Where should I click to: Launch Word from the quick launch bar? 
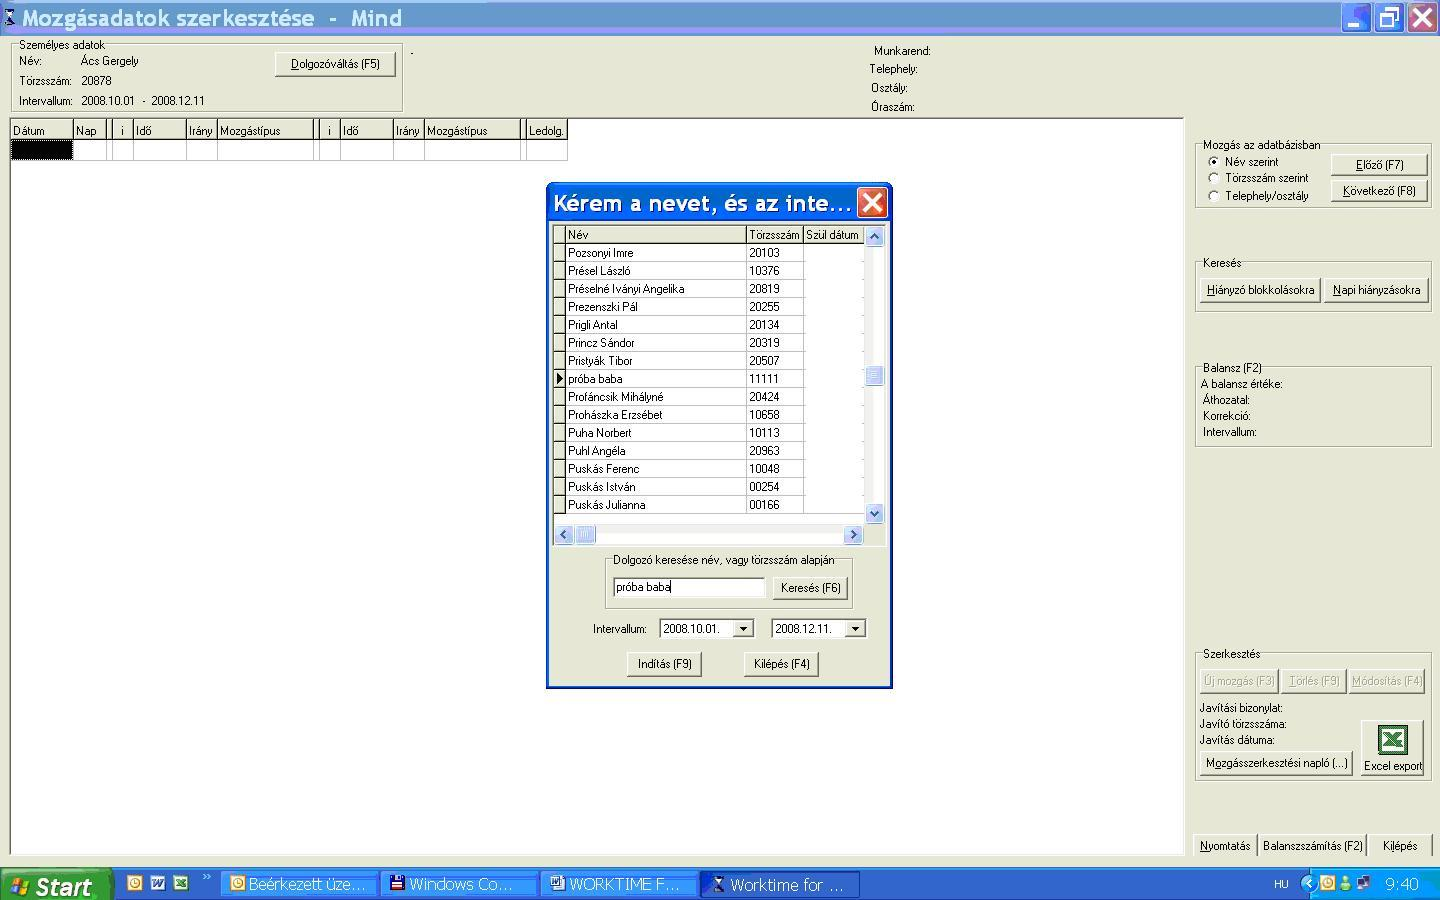click(x=158, y=883)
